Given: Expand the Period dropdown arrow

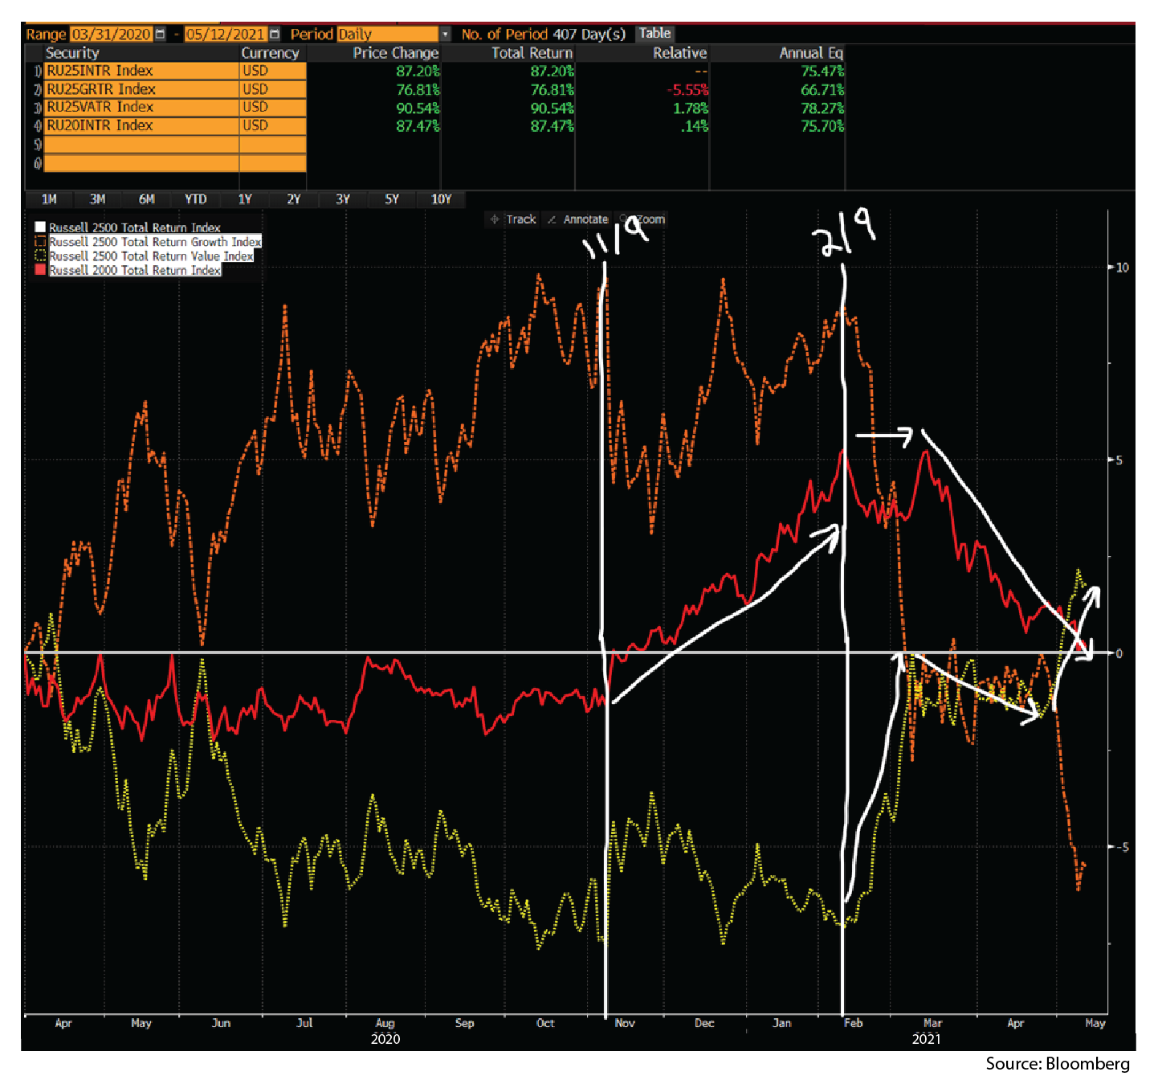Looking at the screenshot, I should [446, 35].
